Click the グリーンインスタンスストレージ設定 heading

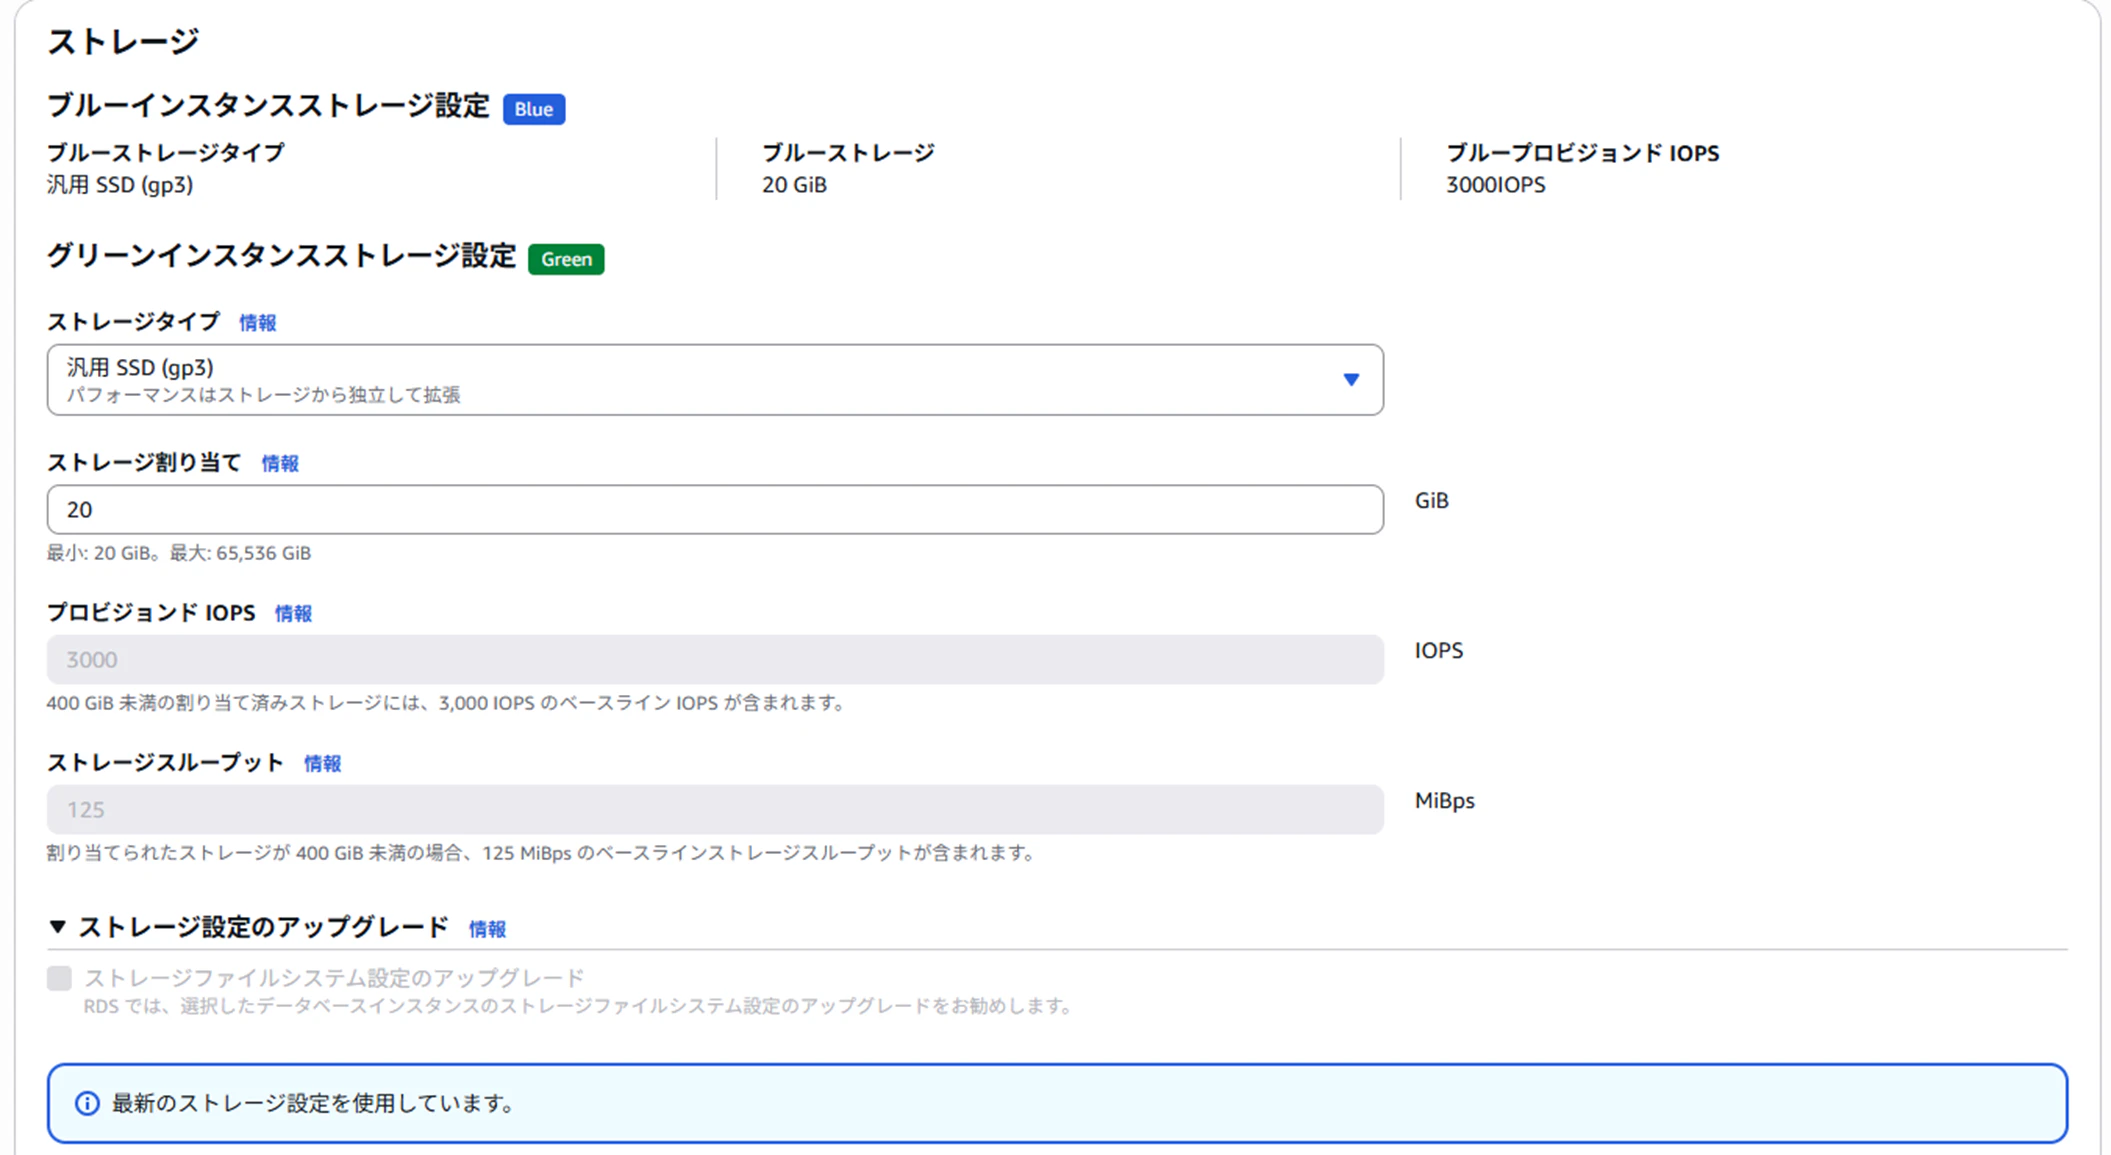pos(281,257)
